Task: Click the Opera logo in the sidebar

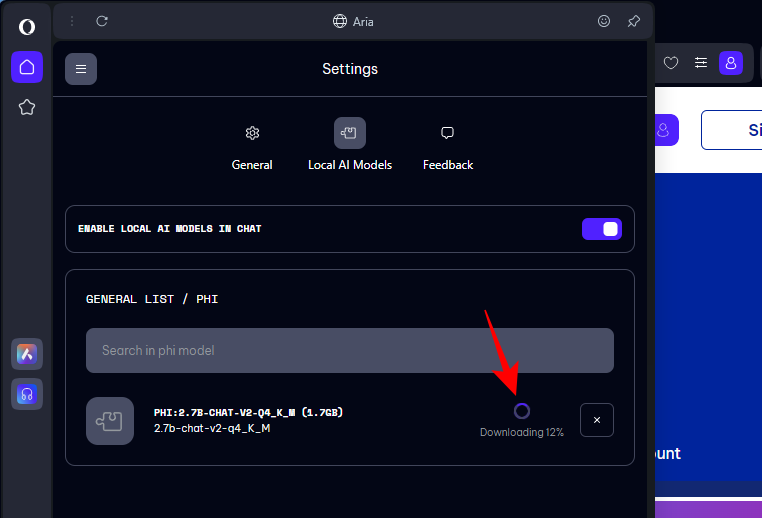Action: click(x=27, y=27)
